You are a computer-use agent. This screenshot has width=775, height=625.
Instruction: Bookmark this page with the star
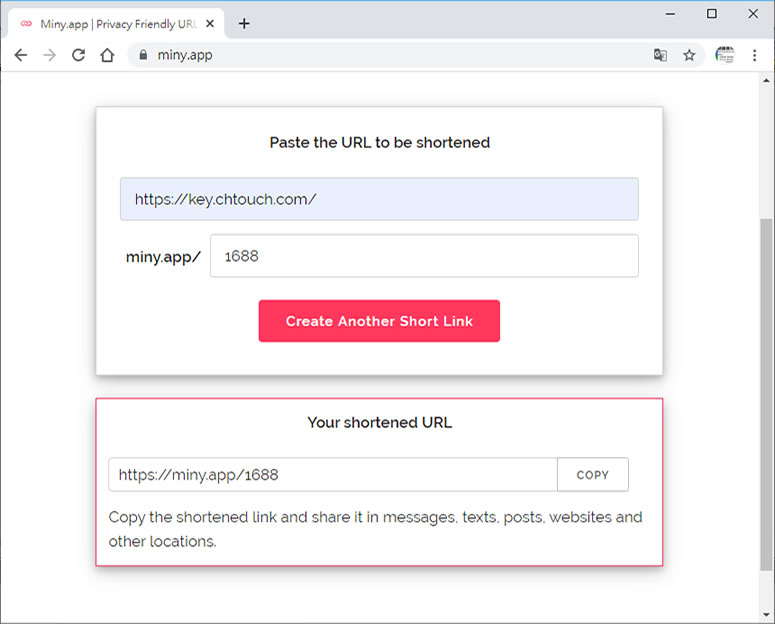coord(689,55)
